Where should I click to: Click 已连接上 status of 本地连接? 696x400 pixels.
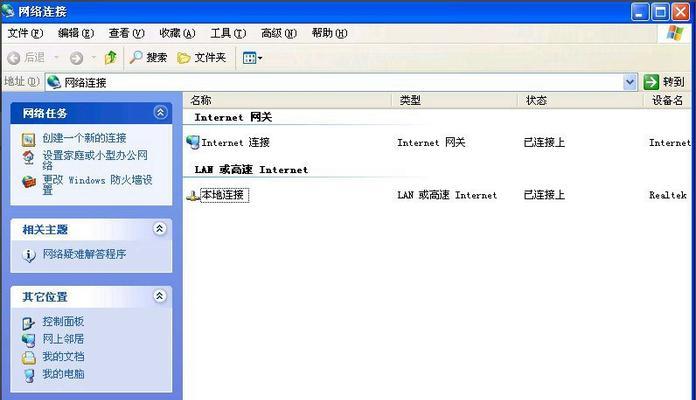[x=544, y=195]
